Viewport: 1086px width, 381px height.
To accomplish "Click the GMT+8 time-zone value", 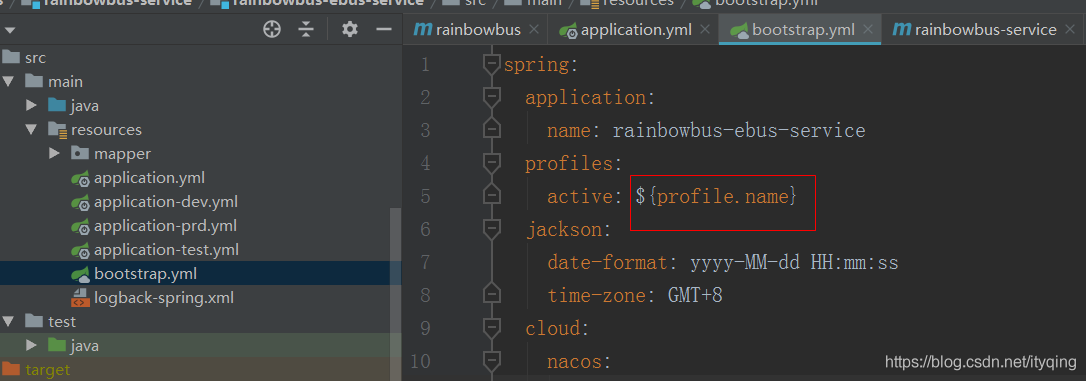I will pos(695,296).
